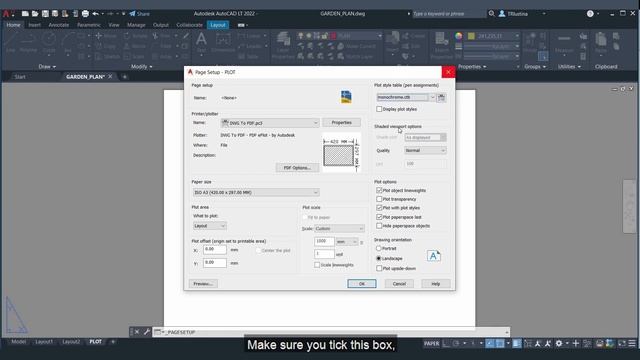Expand the Draw panel in ribbon

47,67
